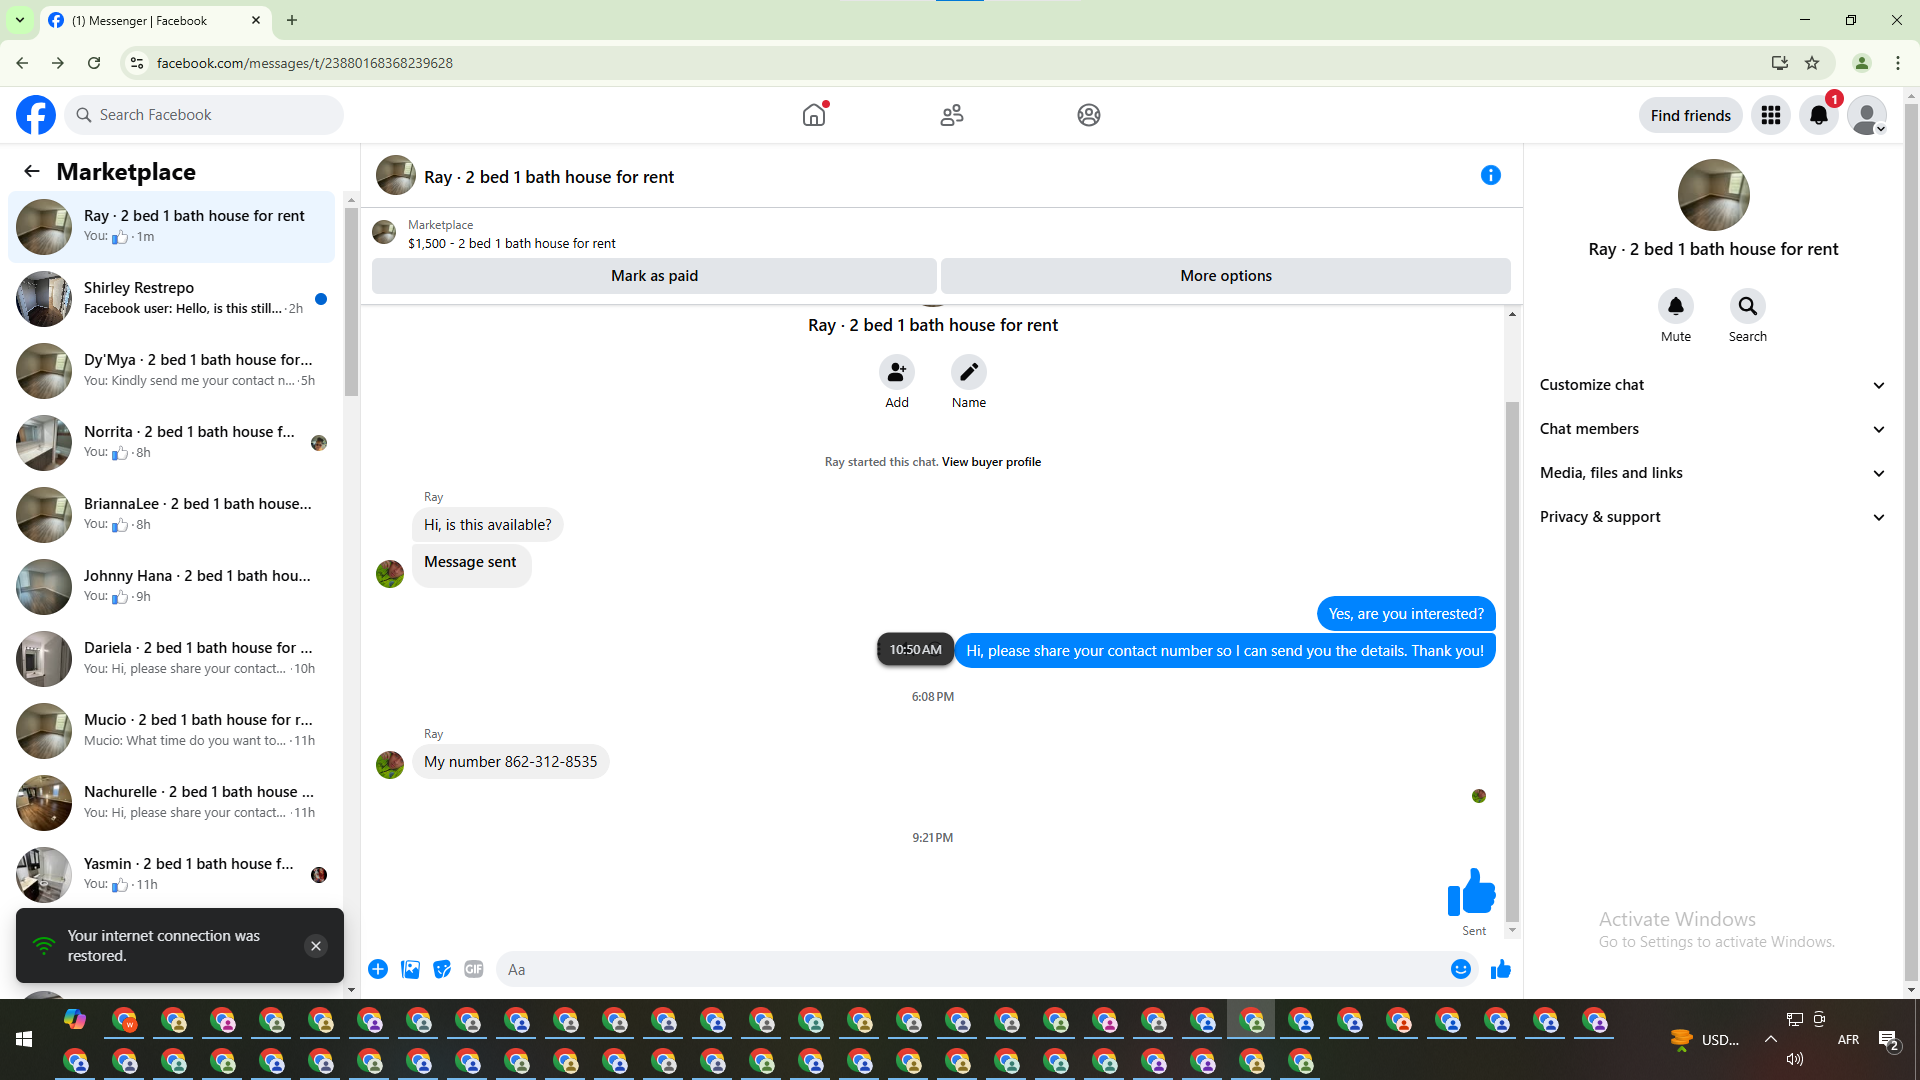
Task: Open the emoji picker in message box
Action: pos(1461,969)
